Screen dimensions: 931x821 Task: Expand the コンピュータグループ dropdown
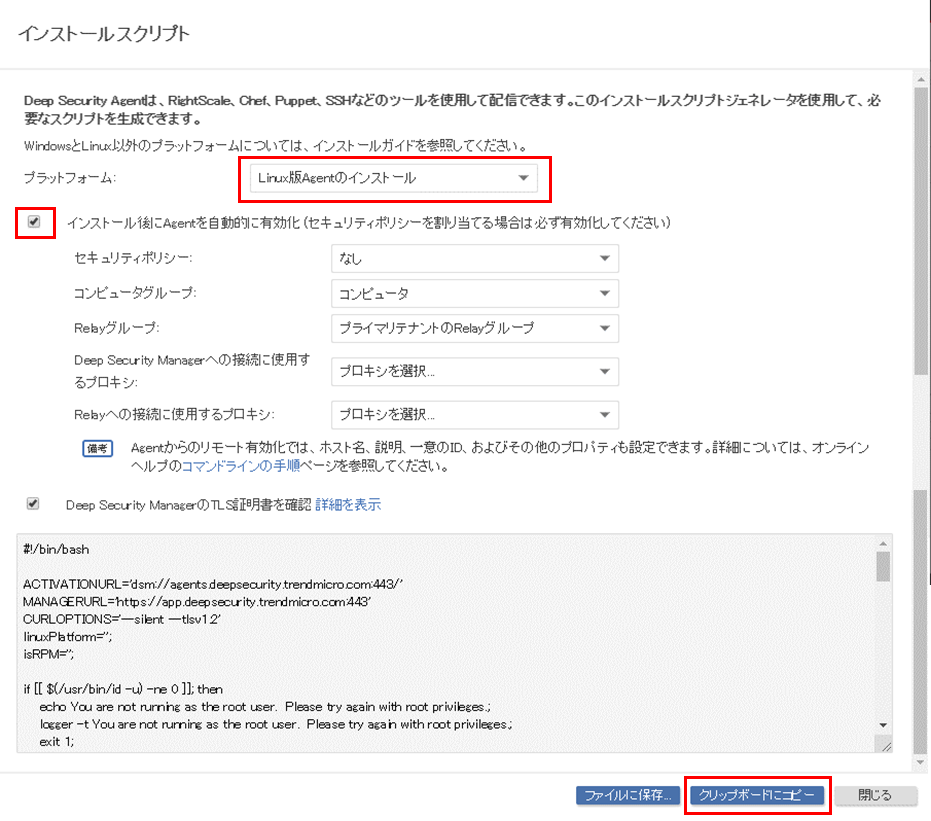(474, 294)
